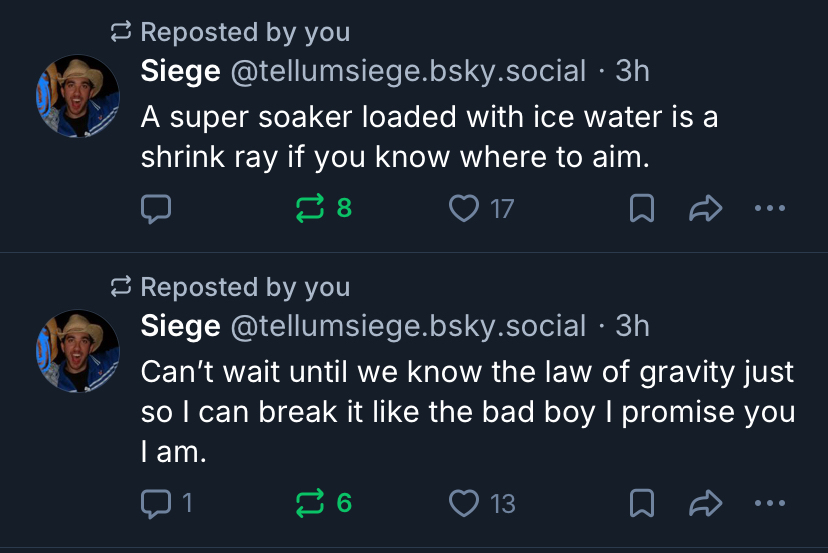Viewport: 828px width, 553px height.
Task: Click 'Reposted by you' above gravity post
Action: (x=245, y=288)
